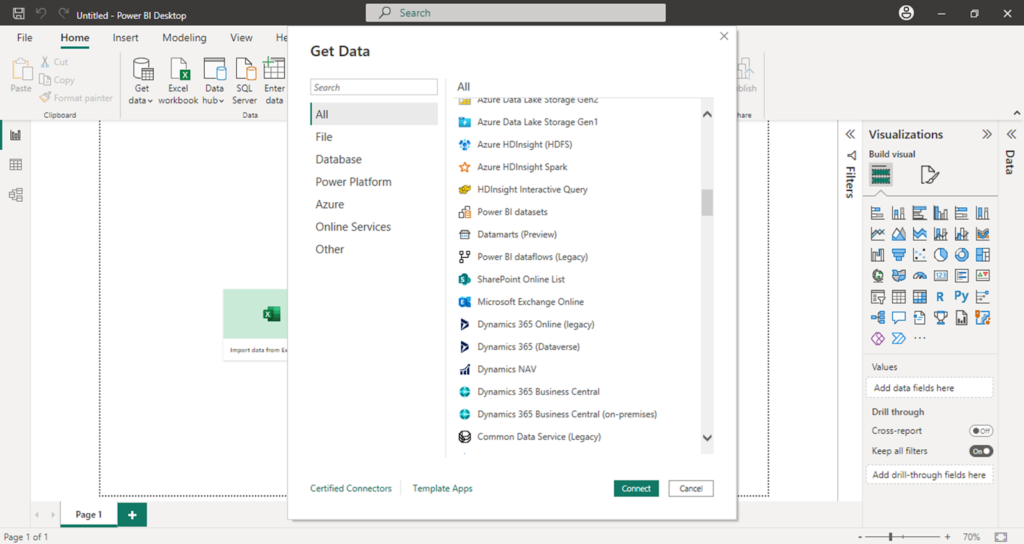Click the connector list scroll-down arrow

click(x=707, y=438)
